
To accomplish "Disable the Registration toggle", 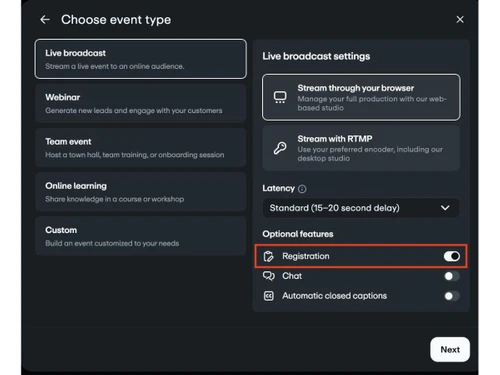I will 452,256.
